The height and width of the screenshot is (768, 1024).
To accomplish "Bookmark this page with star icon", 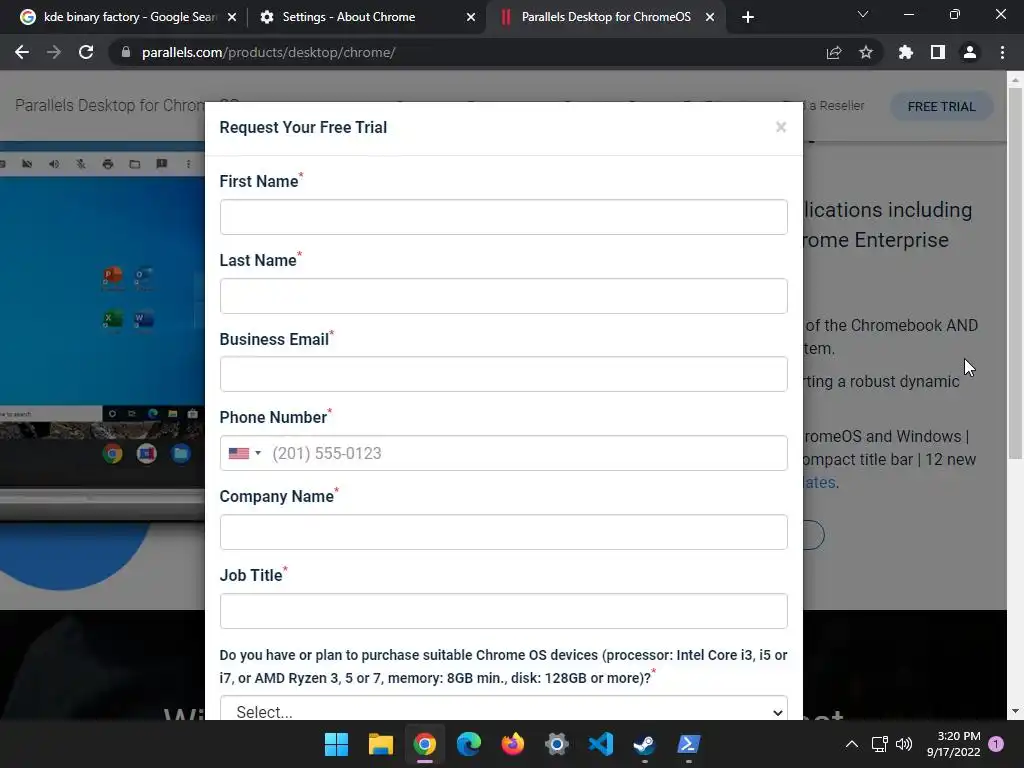I will click(x=866, y=52).
